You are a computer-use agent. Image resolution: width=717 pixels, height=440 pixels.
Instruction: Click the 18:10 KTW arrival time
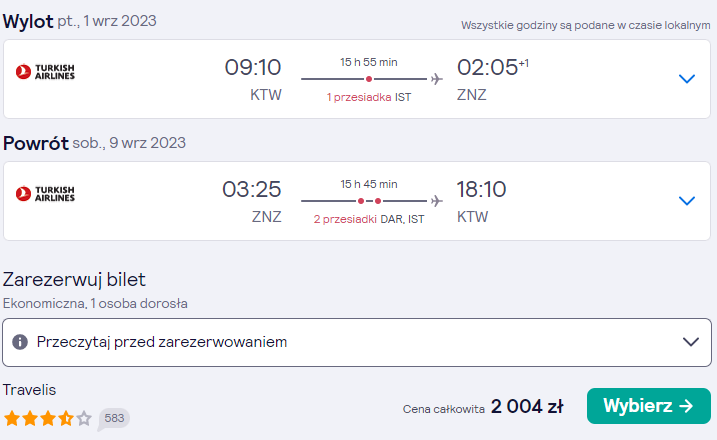[x=482, y=202]
